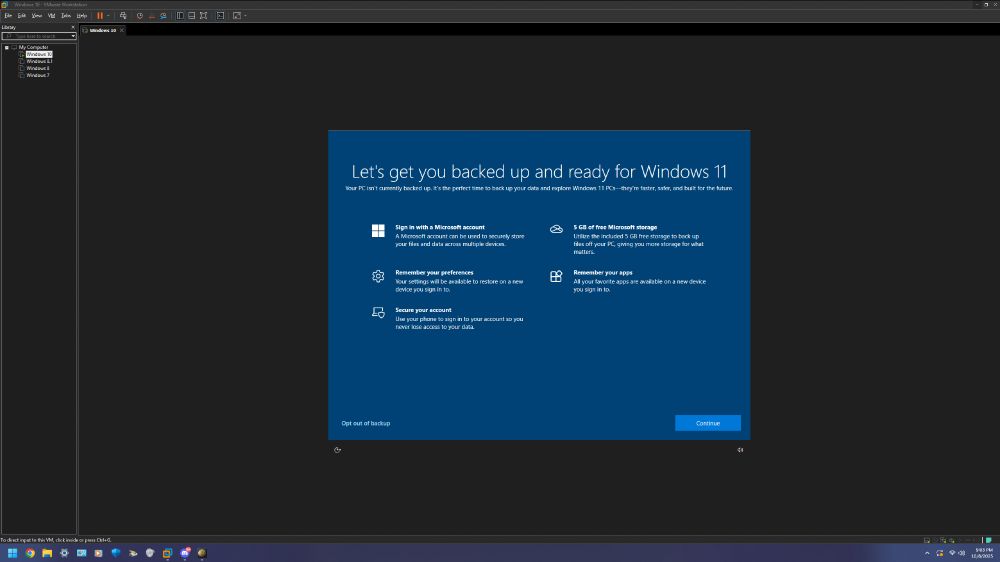This screenshot has height=562, width=1000.
Task: Open the library search filter dropdown arrow
Action: [73, 36]
